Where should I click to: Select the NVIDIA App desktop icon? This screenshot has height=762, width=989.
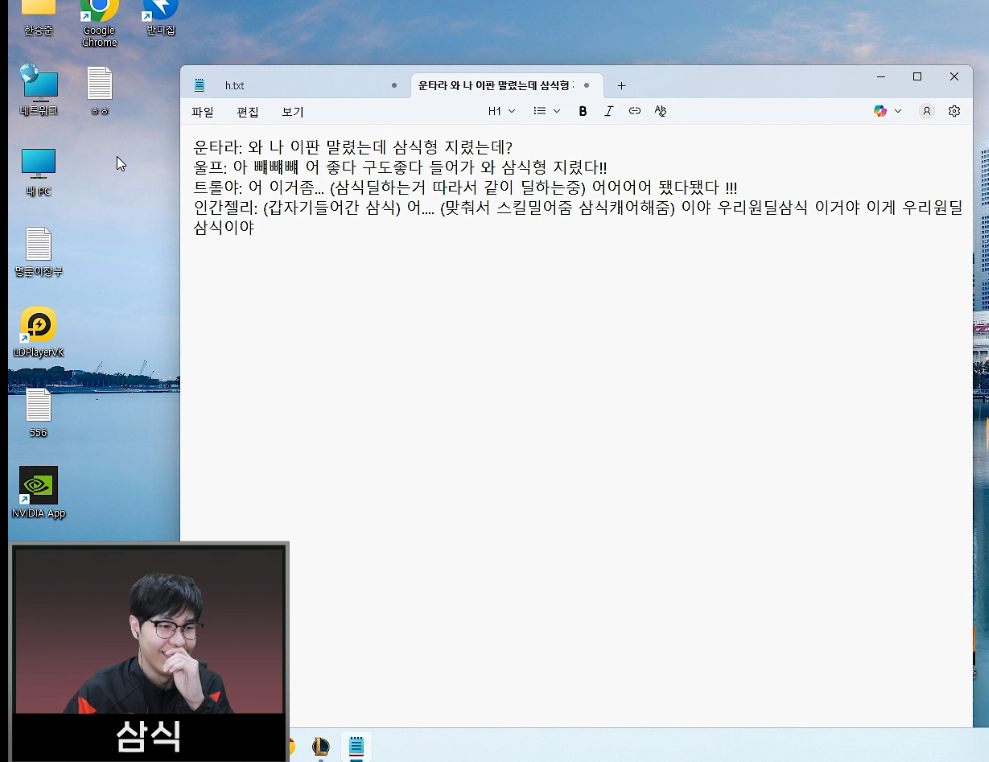point(38,486)
